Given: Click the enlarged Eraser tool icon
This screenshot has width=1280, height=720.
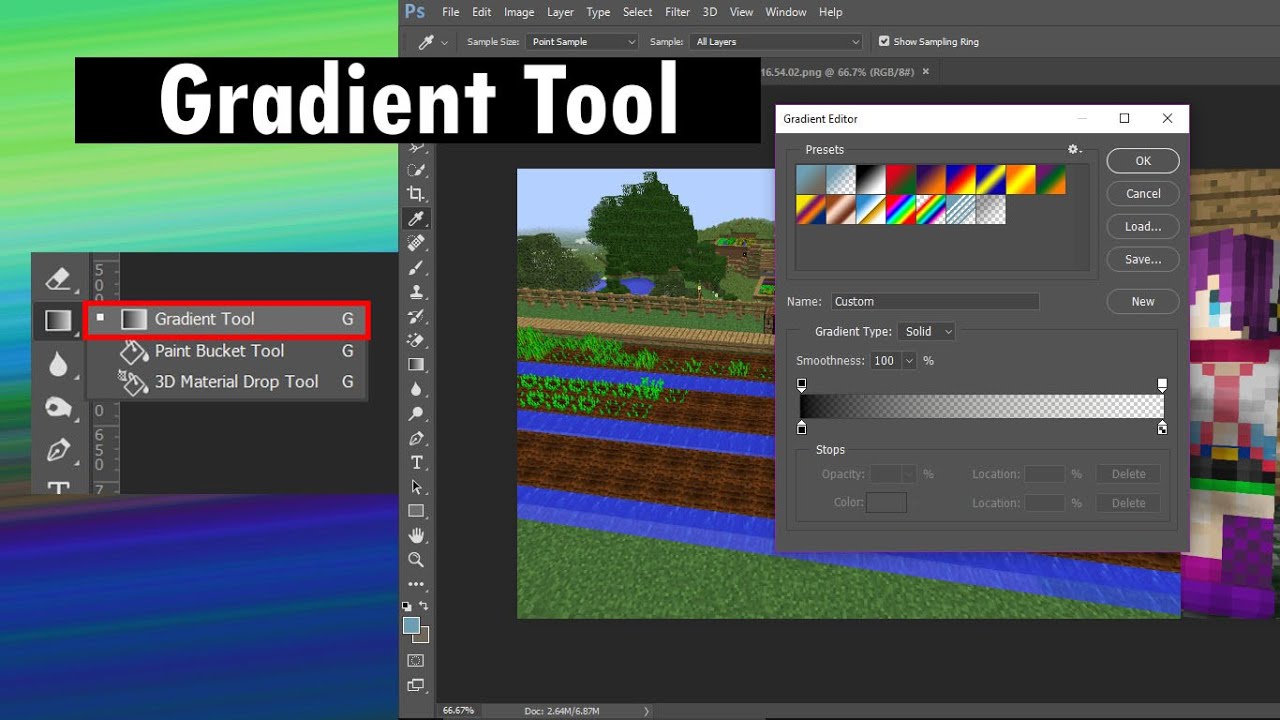Looking at the screenshot, I should pos(58,279).
